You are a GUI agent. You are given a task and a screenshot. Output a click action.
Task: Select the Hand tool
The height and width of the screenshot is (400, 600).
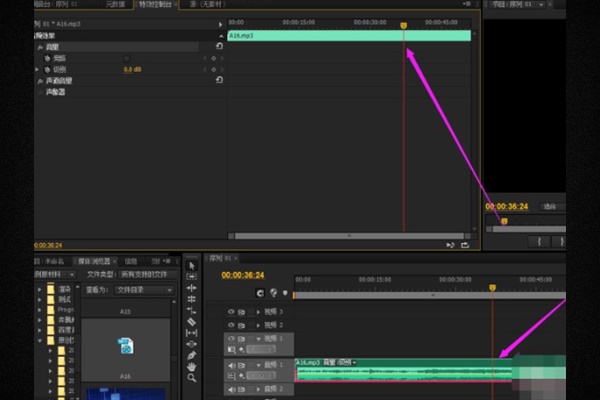point(192,366)
